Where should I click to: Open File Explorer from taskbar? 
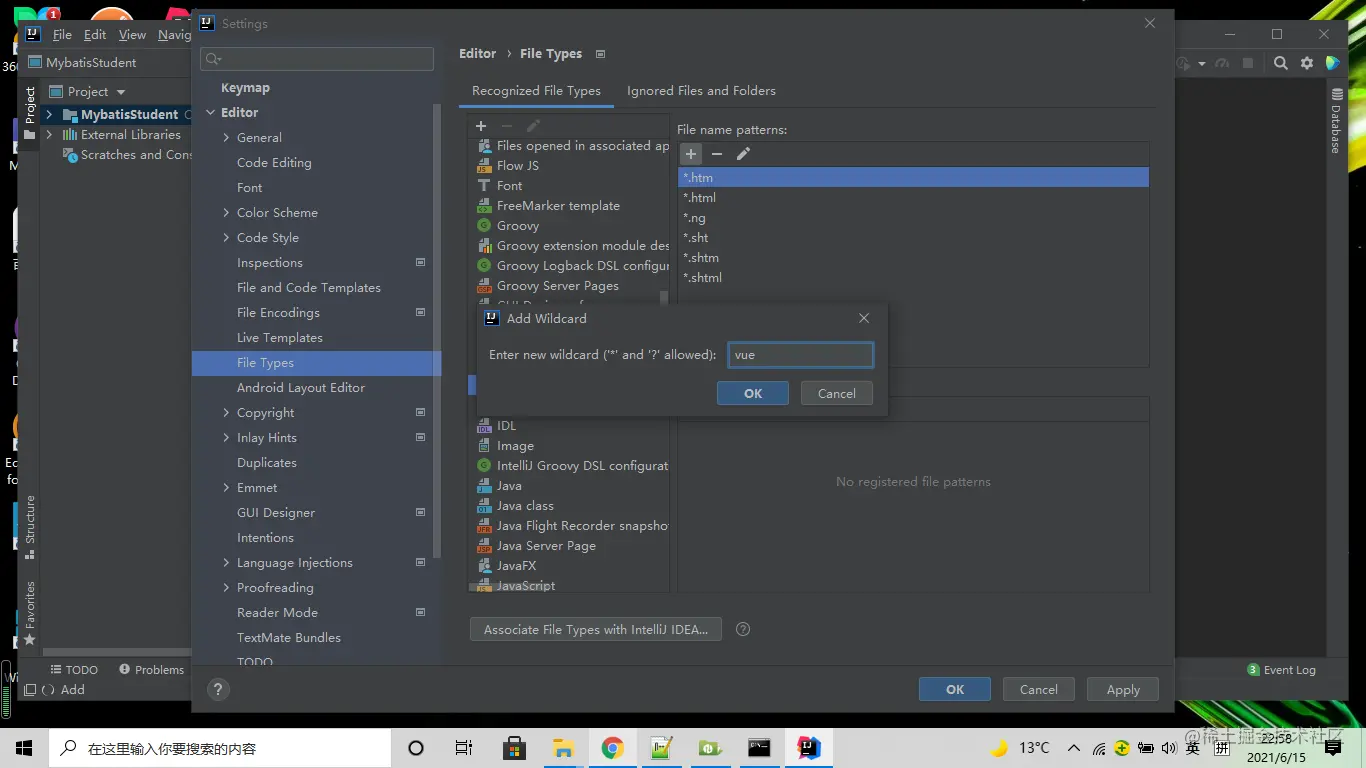coord(563,748)
